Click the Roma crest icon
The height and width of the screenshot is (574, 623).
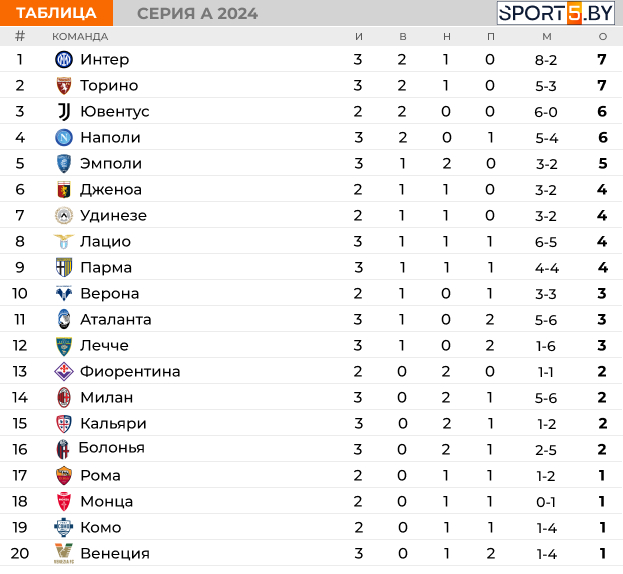coord(64,475)
